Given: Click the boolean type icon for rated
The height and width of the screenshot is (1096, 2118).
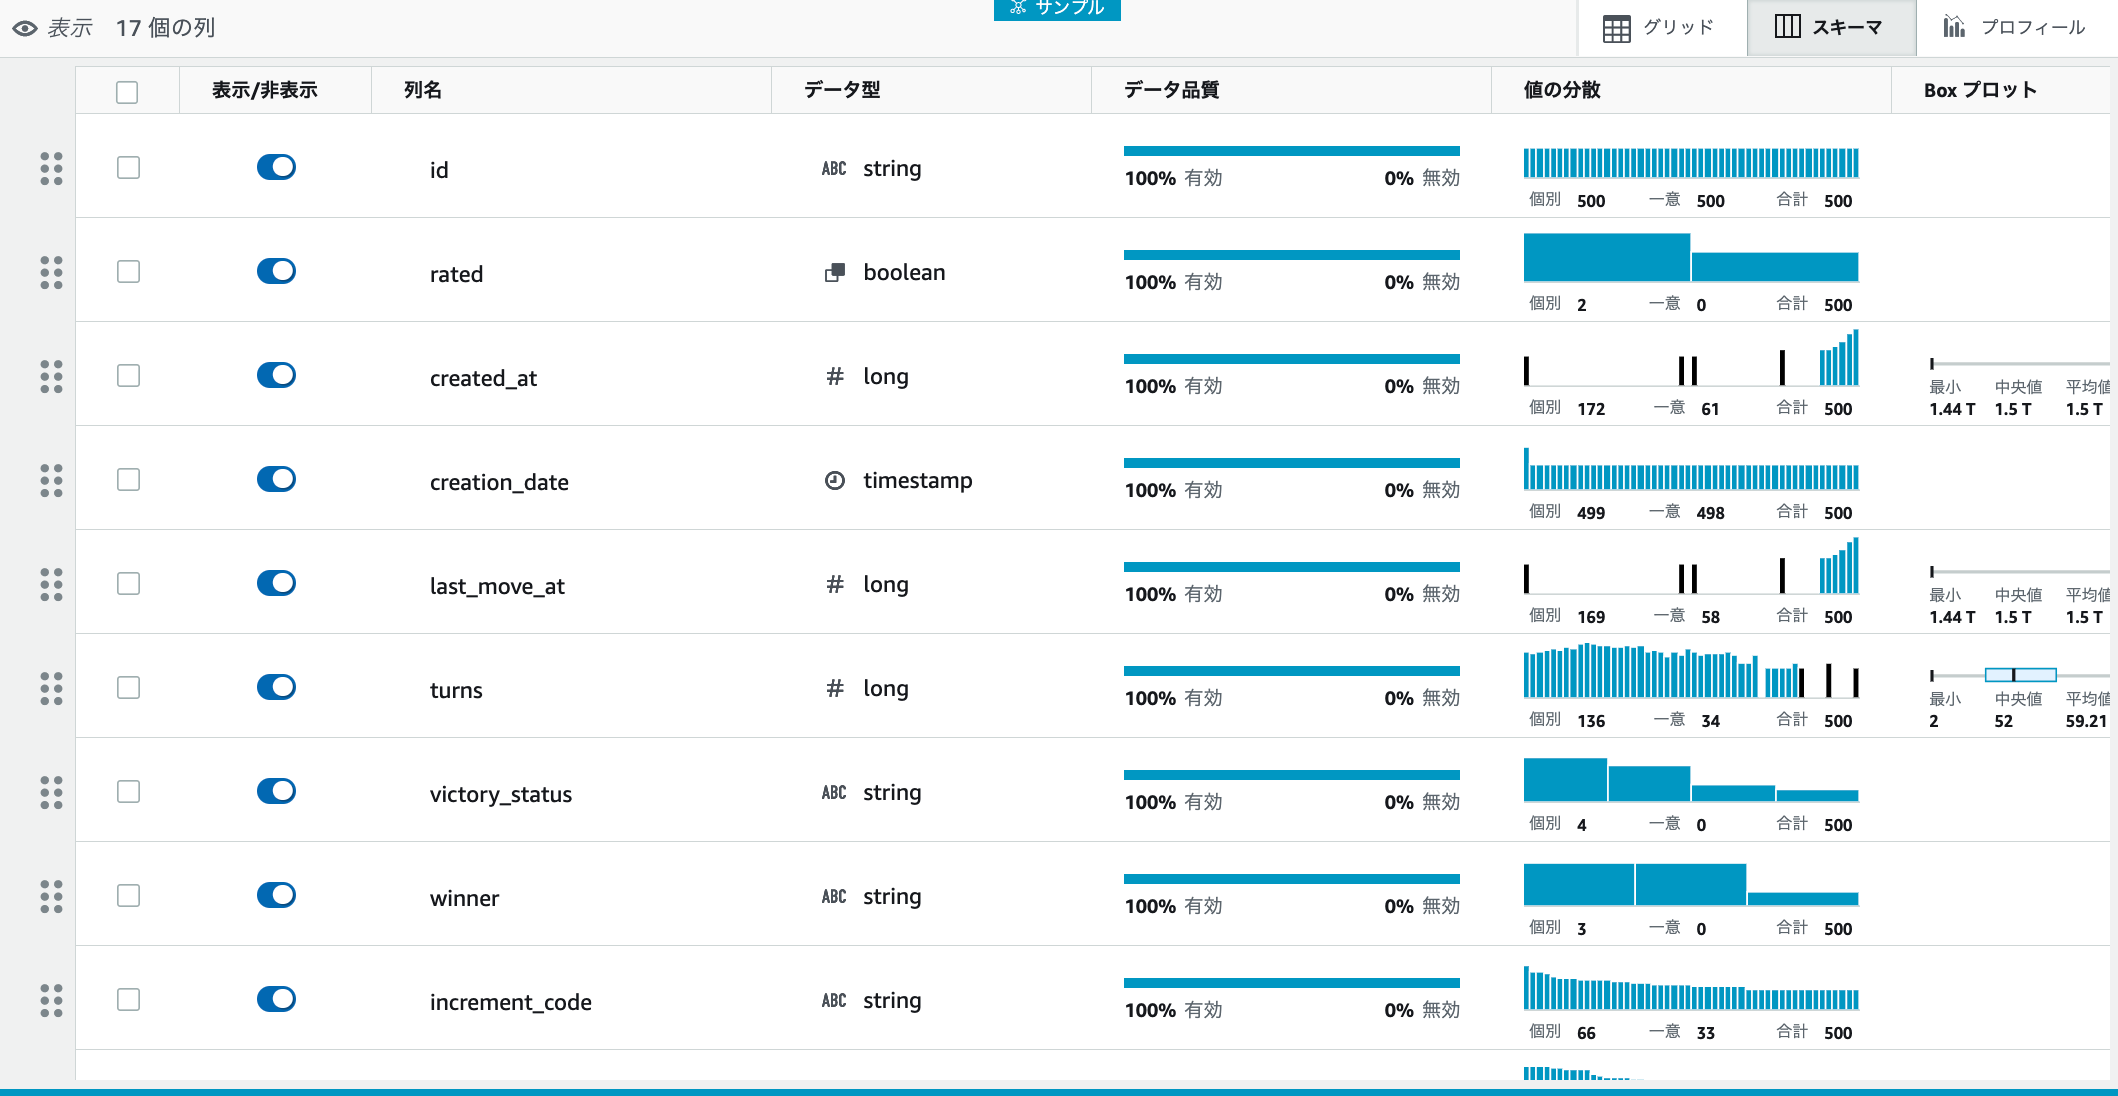Looking at the screenshot, I should [834, 273].
